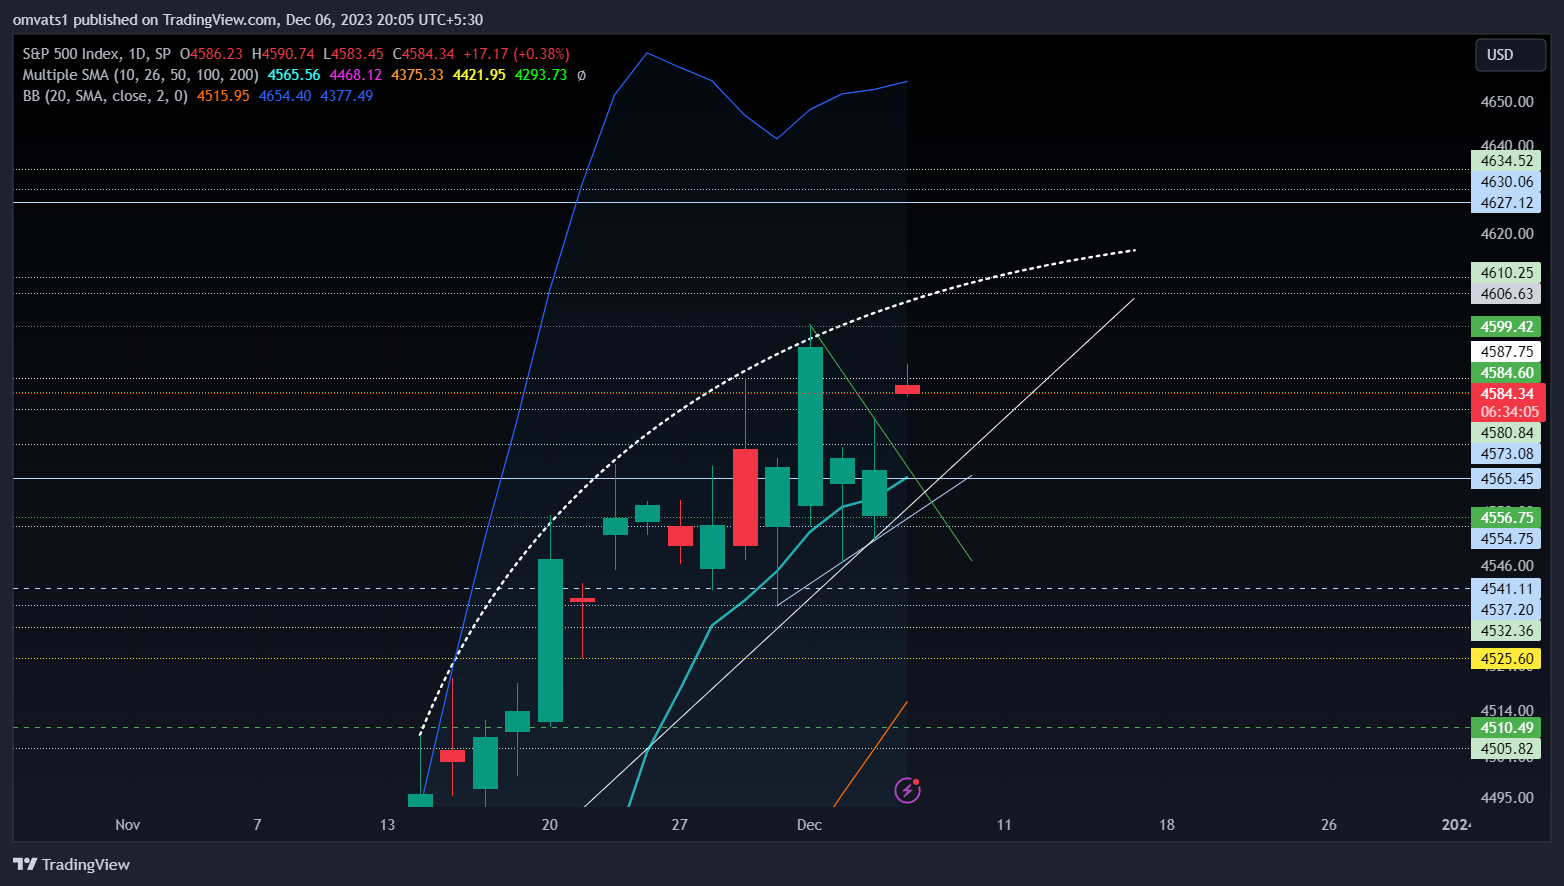Select price label 4610.25
The height and width of the screenshot is (886, 1564).
point(1506,273)
